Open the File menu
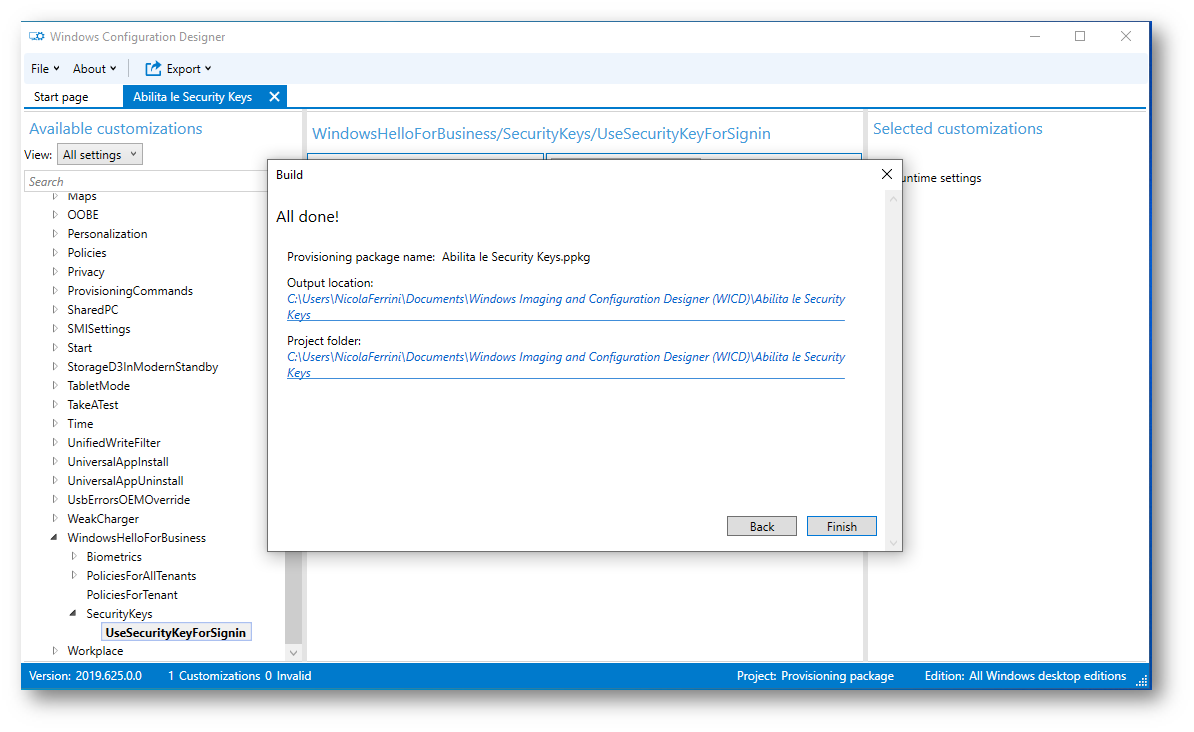The width and height of the screenshot is (1194, 732). [45, 69]
